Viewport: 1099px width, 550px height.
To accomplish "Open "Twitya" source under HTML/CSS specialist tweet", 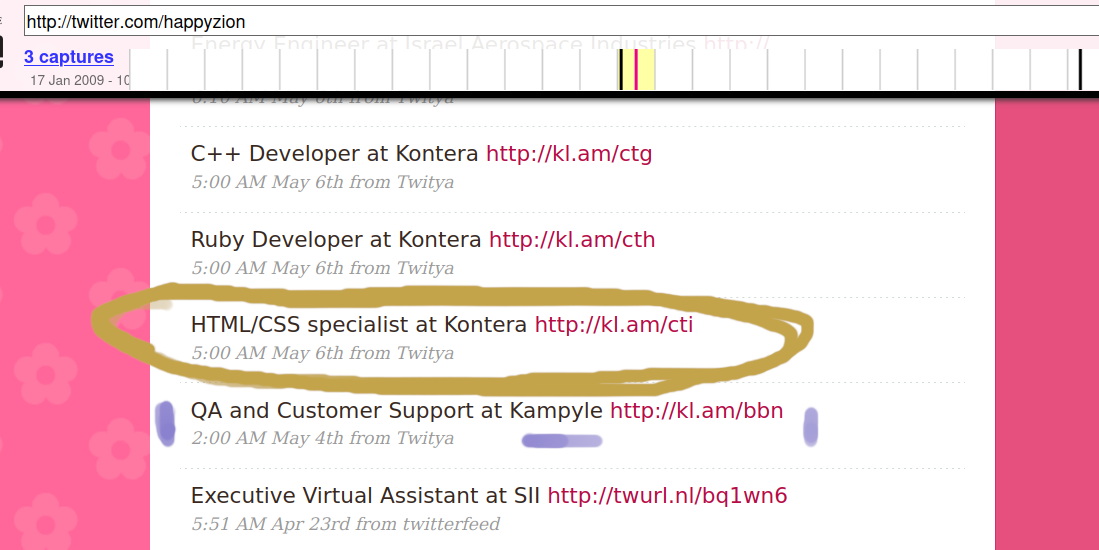I will coord(425,353).
